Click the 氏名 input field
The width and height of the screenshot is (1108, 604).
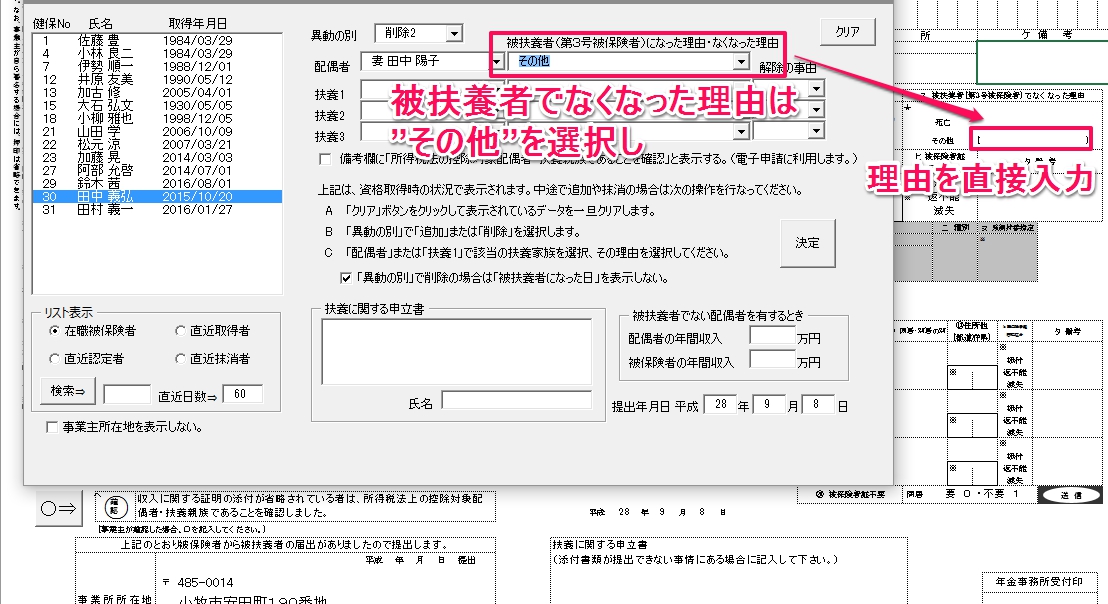[517, 401]
